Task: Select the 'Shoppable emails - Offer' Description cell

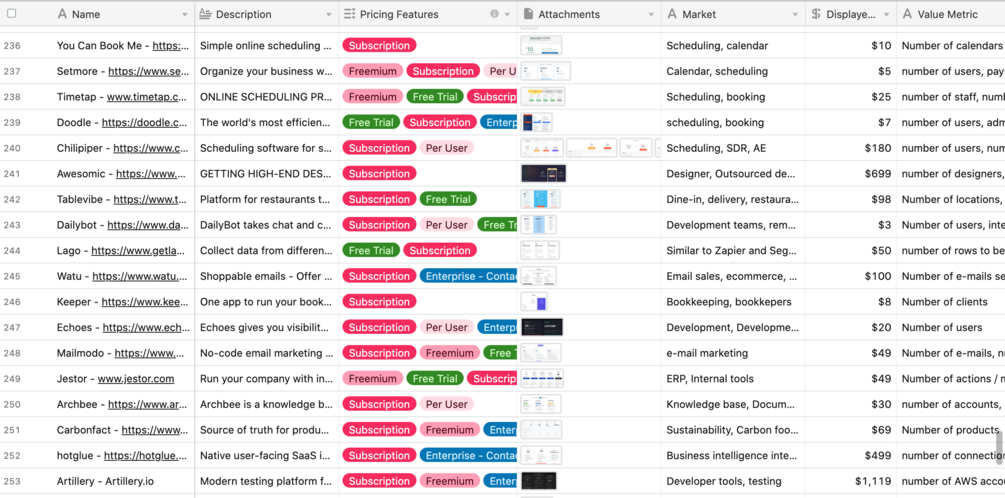Action: click(267, 276)
